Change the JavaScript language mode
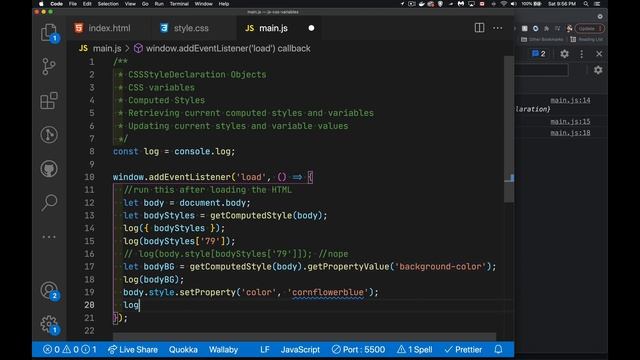This screenshot has width=640, height=360. point(300,349)
